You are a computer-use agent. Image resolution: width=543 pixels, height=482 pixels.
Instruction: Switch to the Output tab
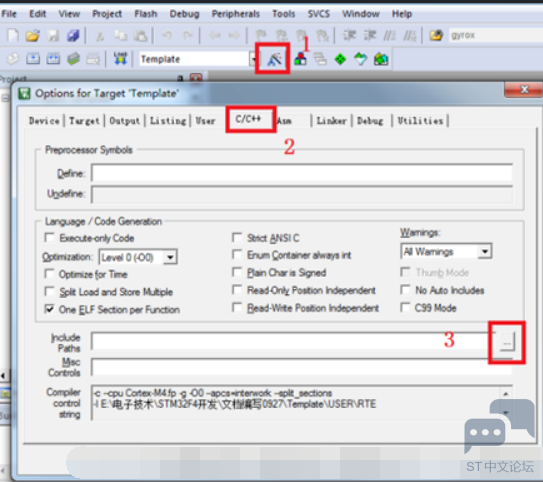tap(125, 121)
